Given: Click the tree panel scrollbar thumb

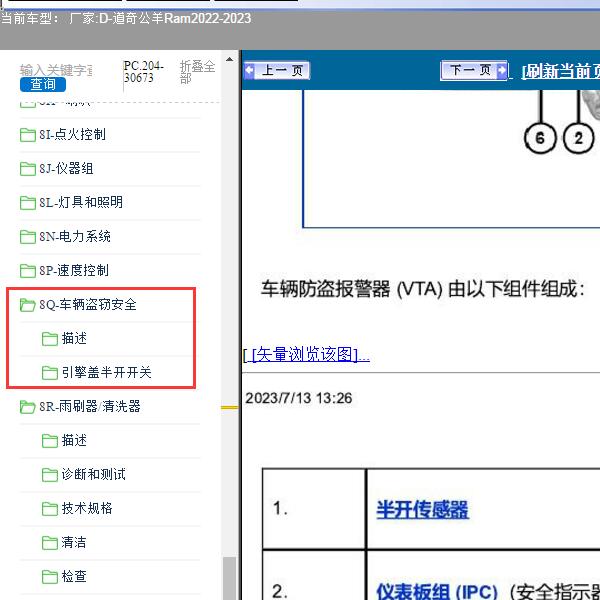Looking at the screenshot, I should (230, 579).
